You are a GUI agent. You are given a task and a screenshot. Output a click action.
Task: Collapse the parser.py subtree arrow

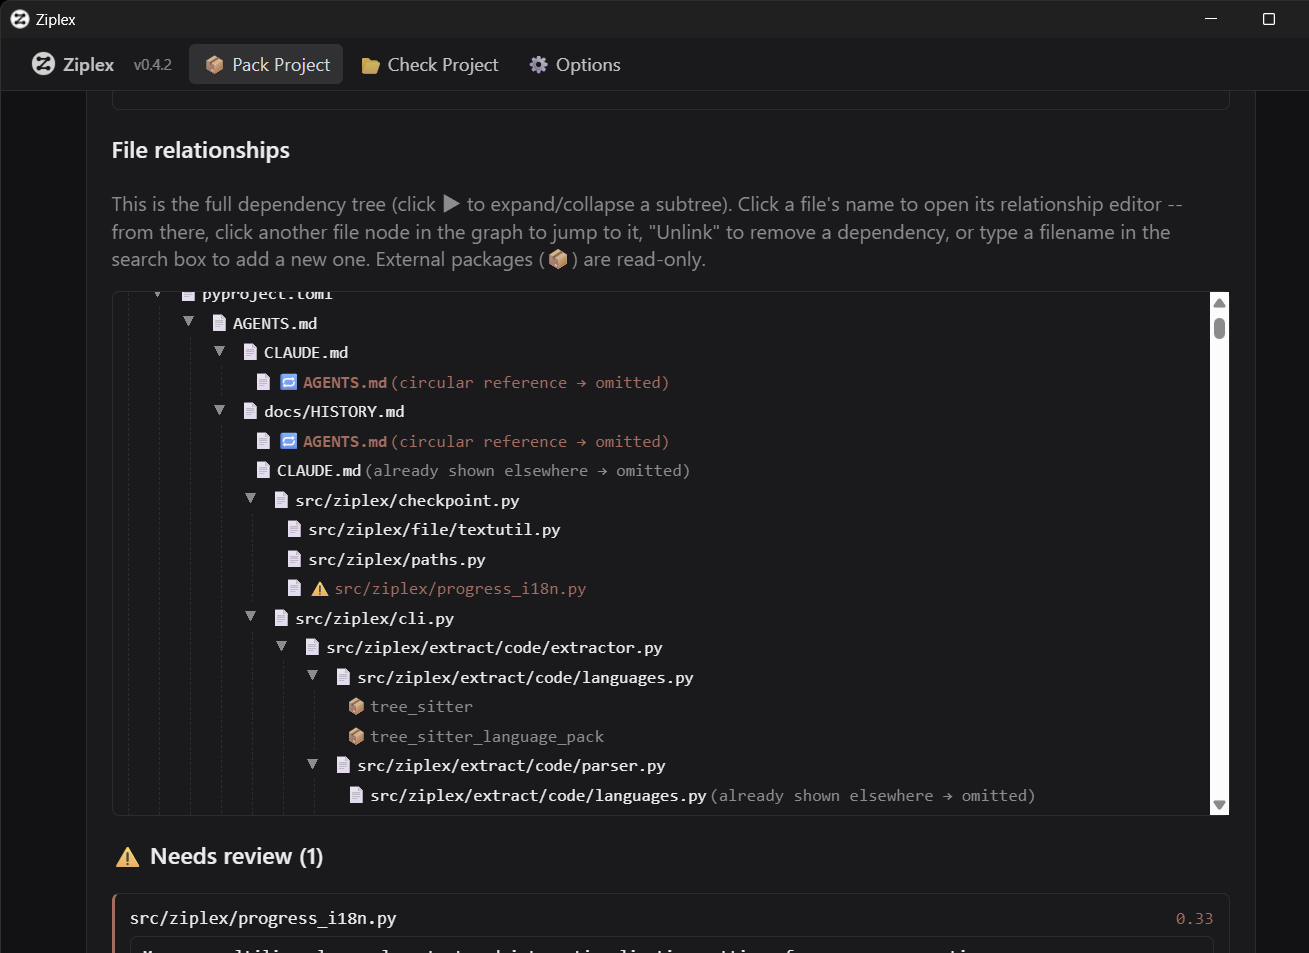click(x=312, y=764)
